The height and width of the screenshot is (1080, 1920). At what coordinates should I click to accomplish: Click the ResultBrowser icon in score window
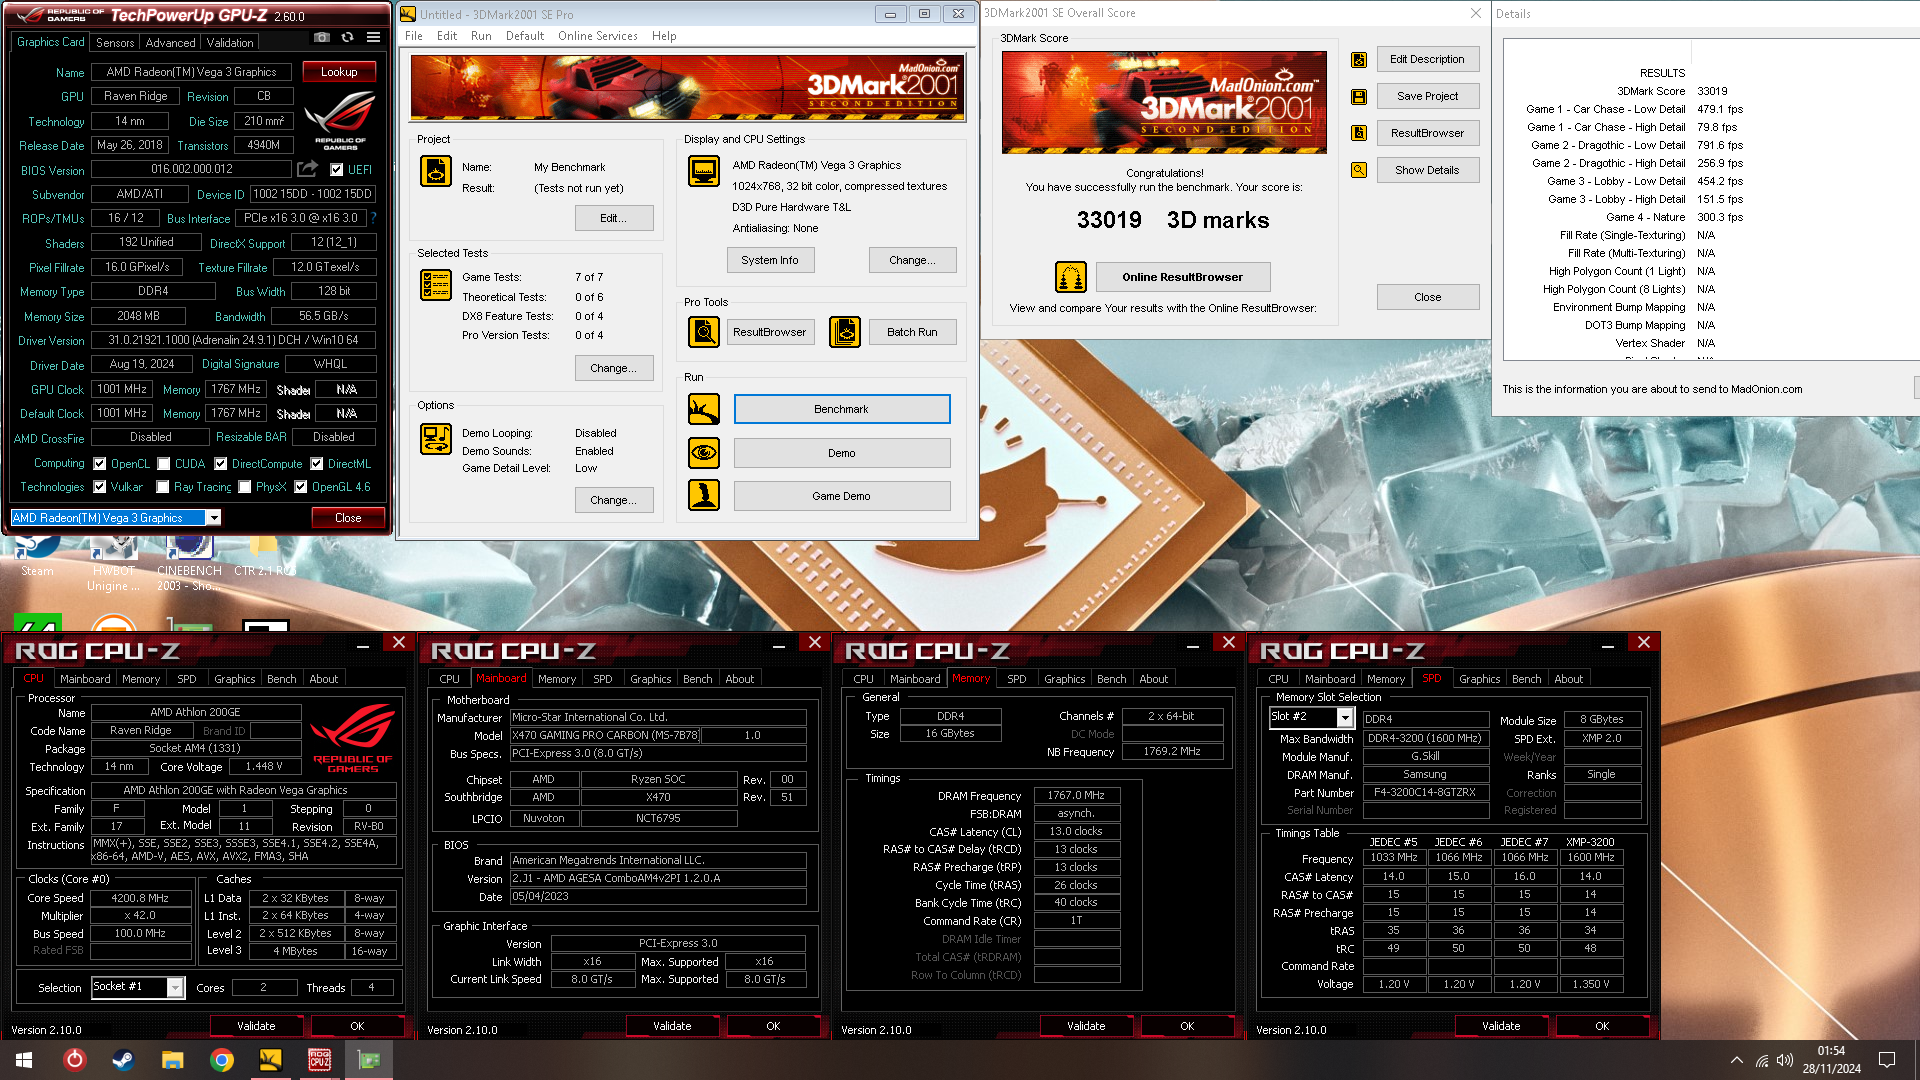(x=1359, y=133)
